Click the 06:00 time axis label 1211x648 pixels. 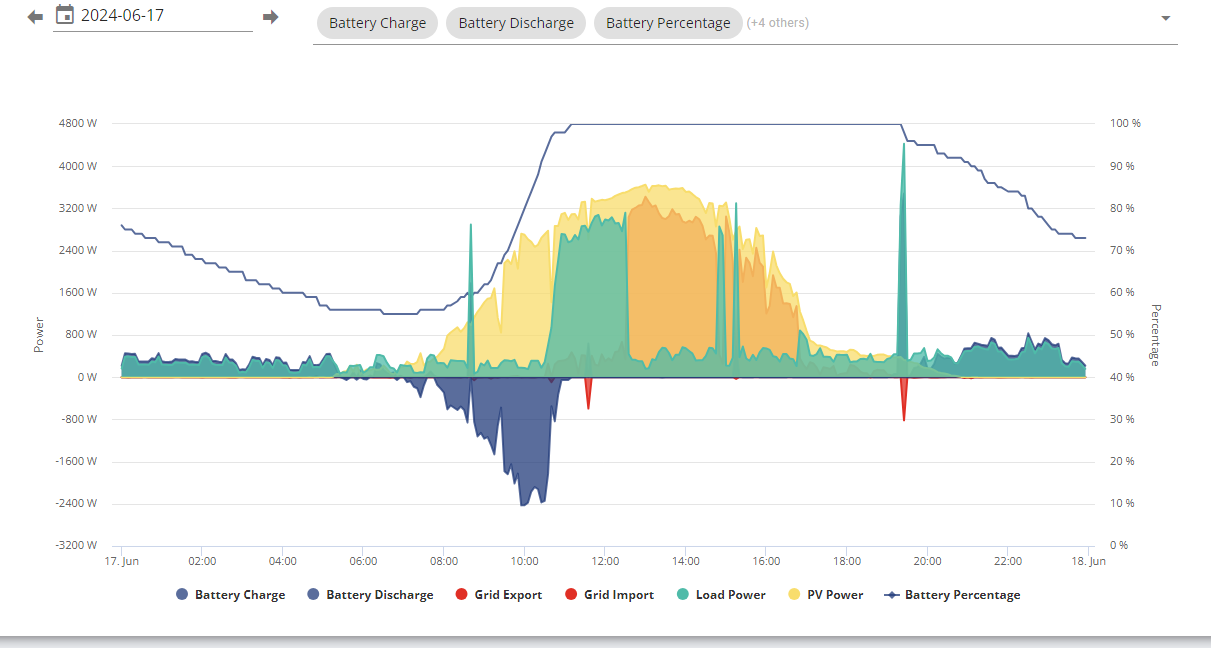(x=363, y=561)
